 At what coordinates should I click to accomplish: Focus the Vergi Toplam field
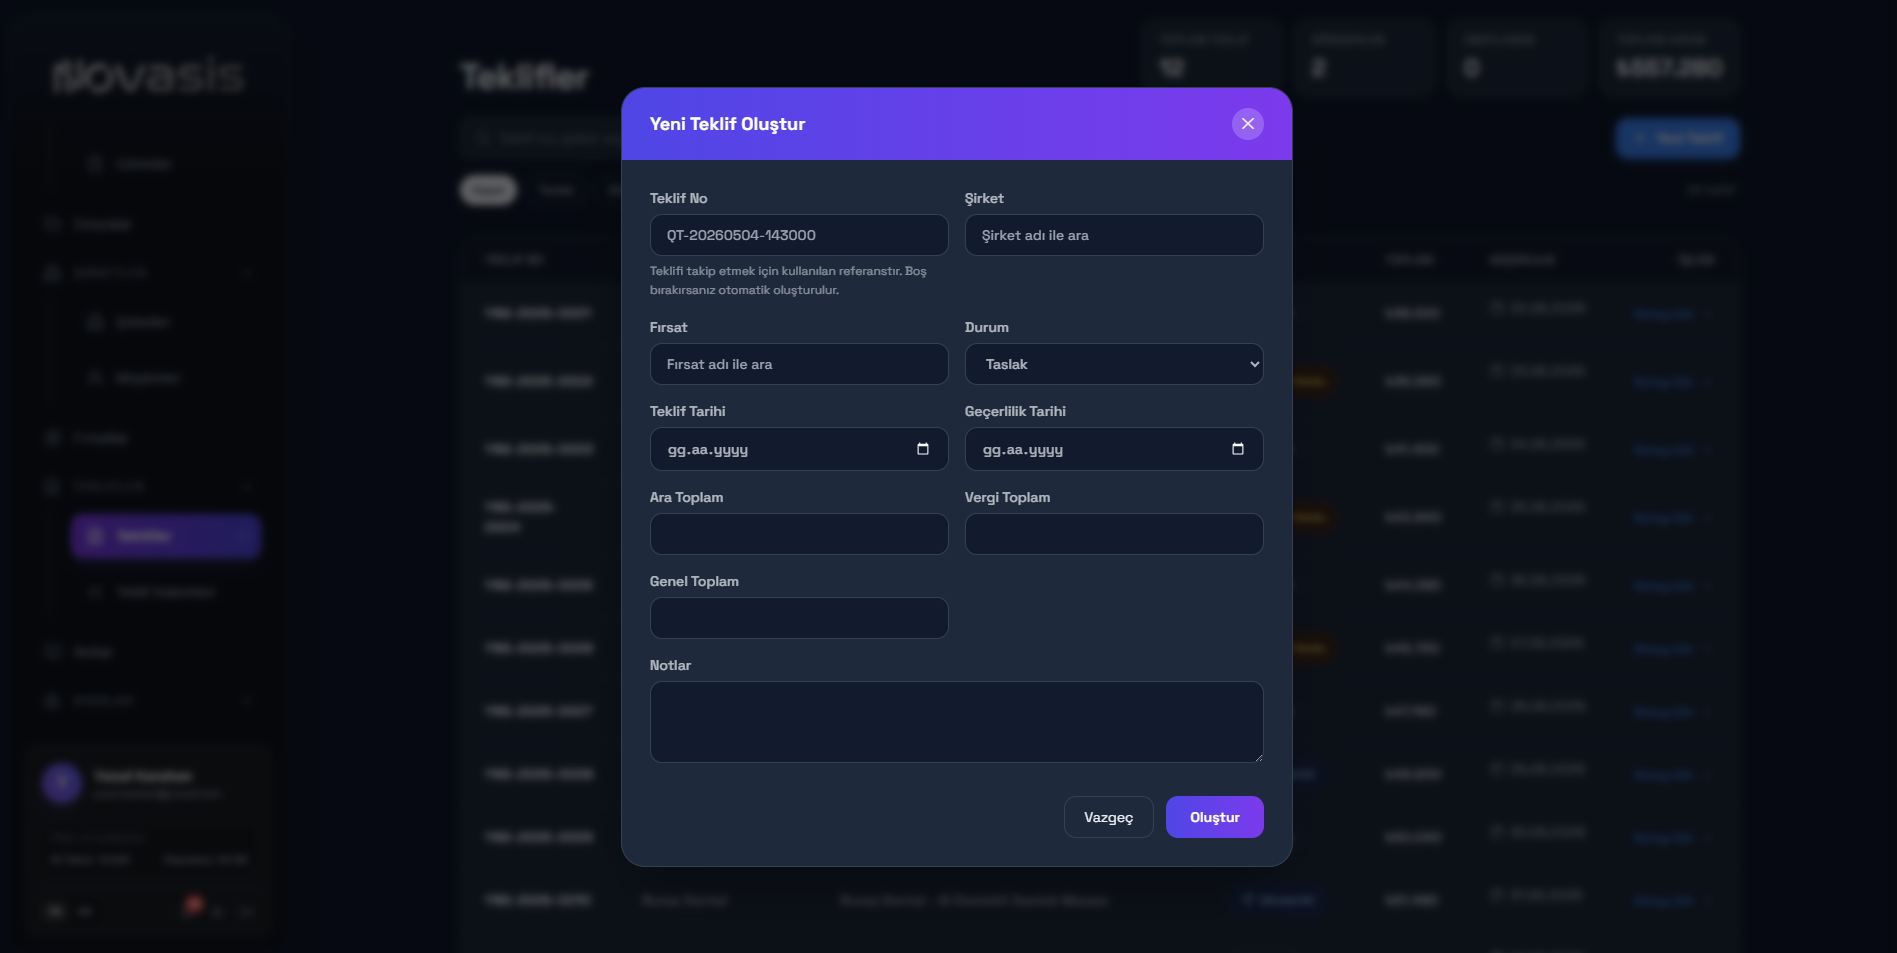click(1113, 534)
